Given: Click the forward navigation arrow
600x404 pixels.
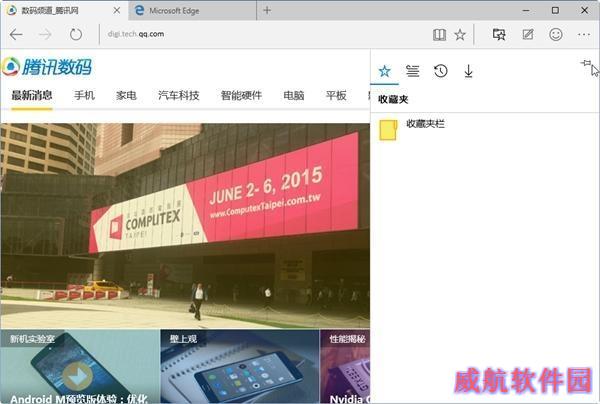Looking at the screenshot, I should (45, 34).
